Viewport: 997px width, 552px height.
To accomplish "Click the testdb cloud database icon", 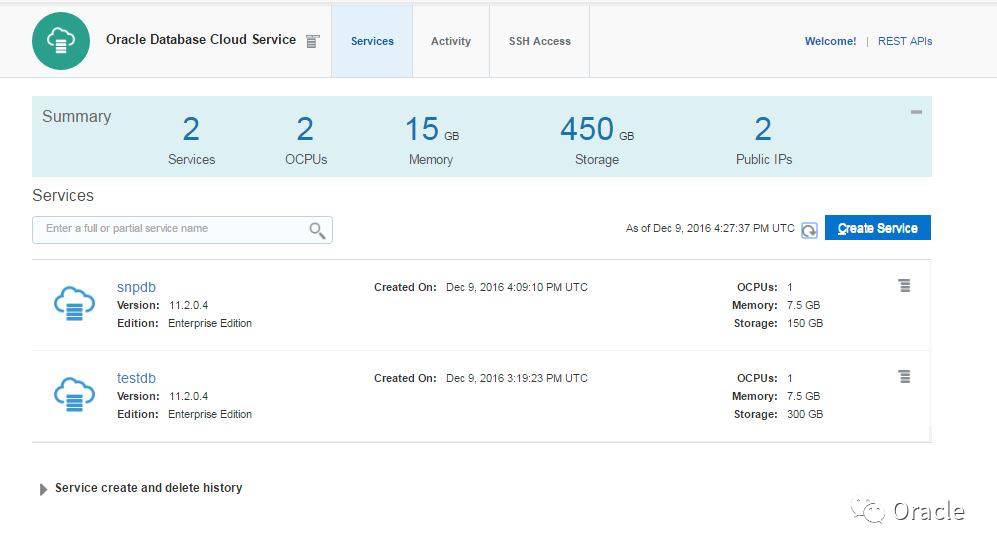I will point(74,394).
